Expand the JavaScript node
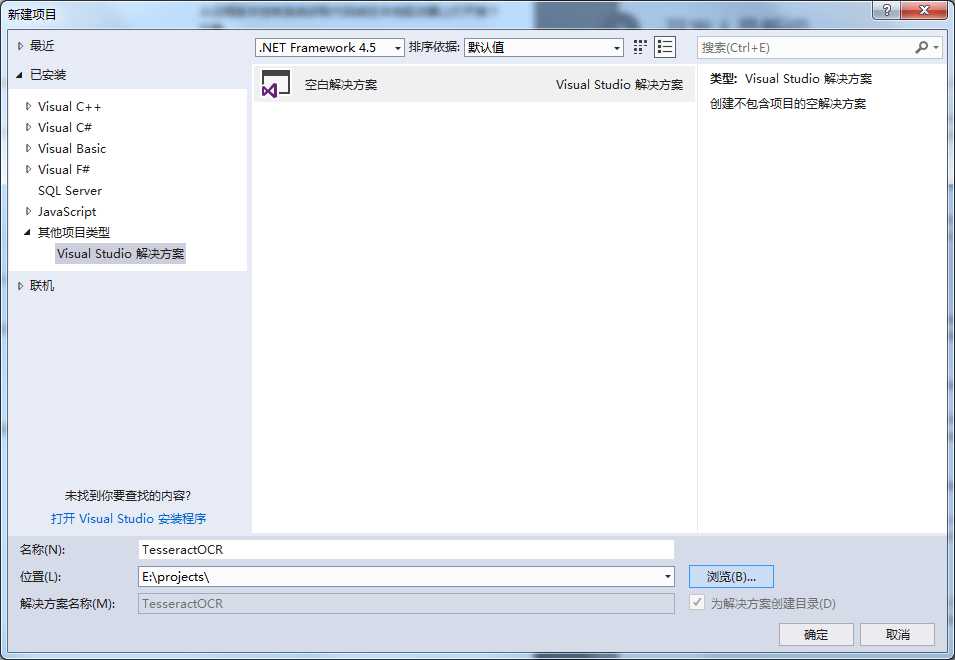955x660 pixels. [28, 211]
